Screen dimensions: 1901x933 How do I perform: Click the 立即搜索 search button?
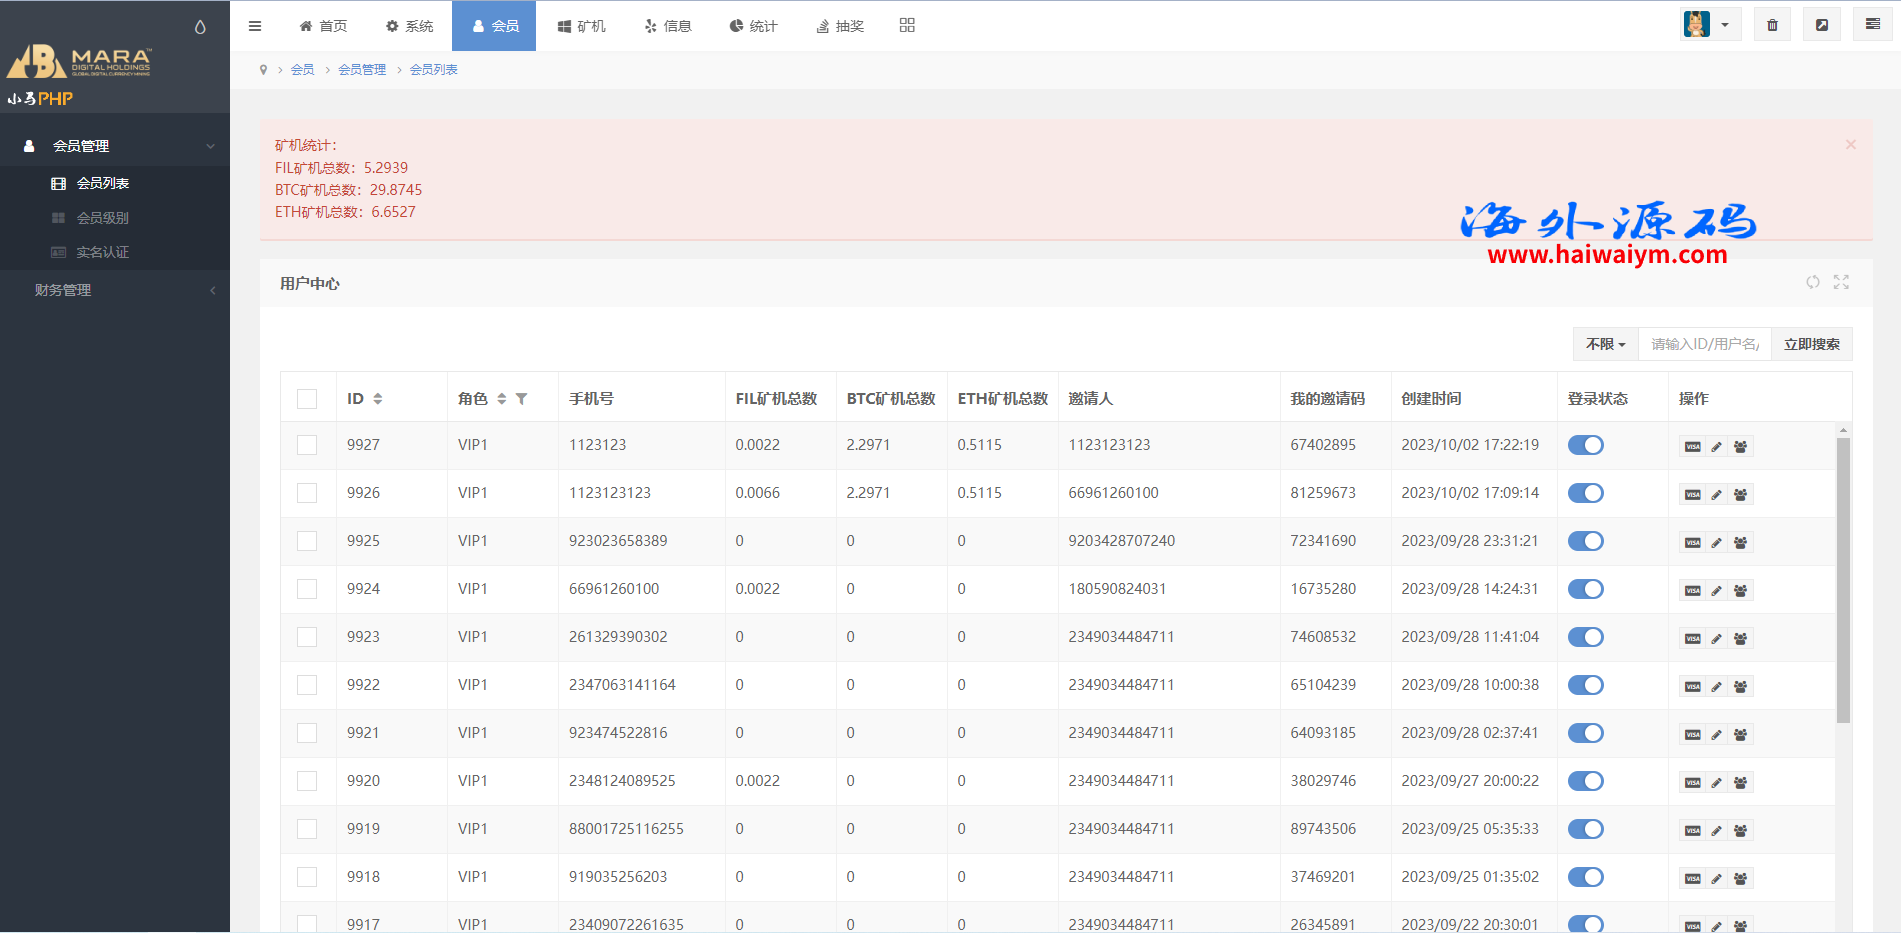click(1811, 344)
